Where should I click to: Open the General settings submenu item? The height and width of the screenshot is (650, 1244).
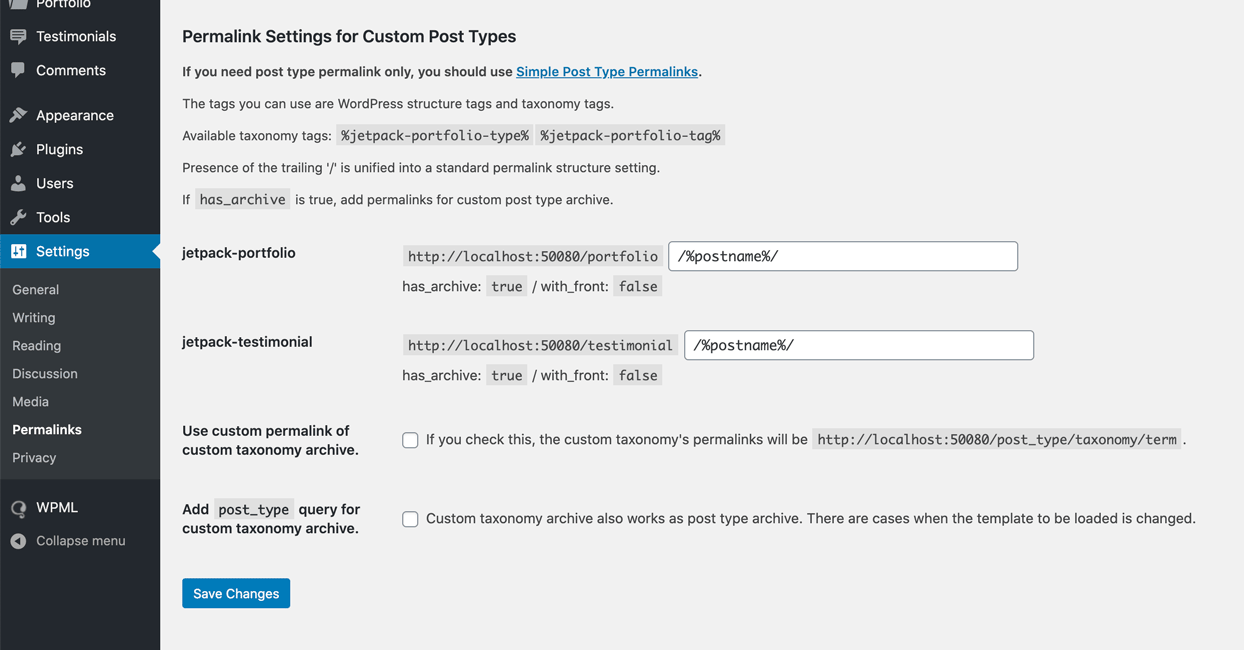click(x=35, y=289)
